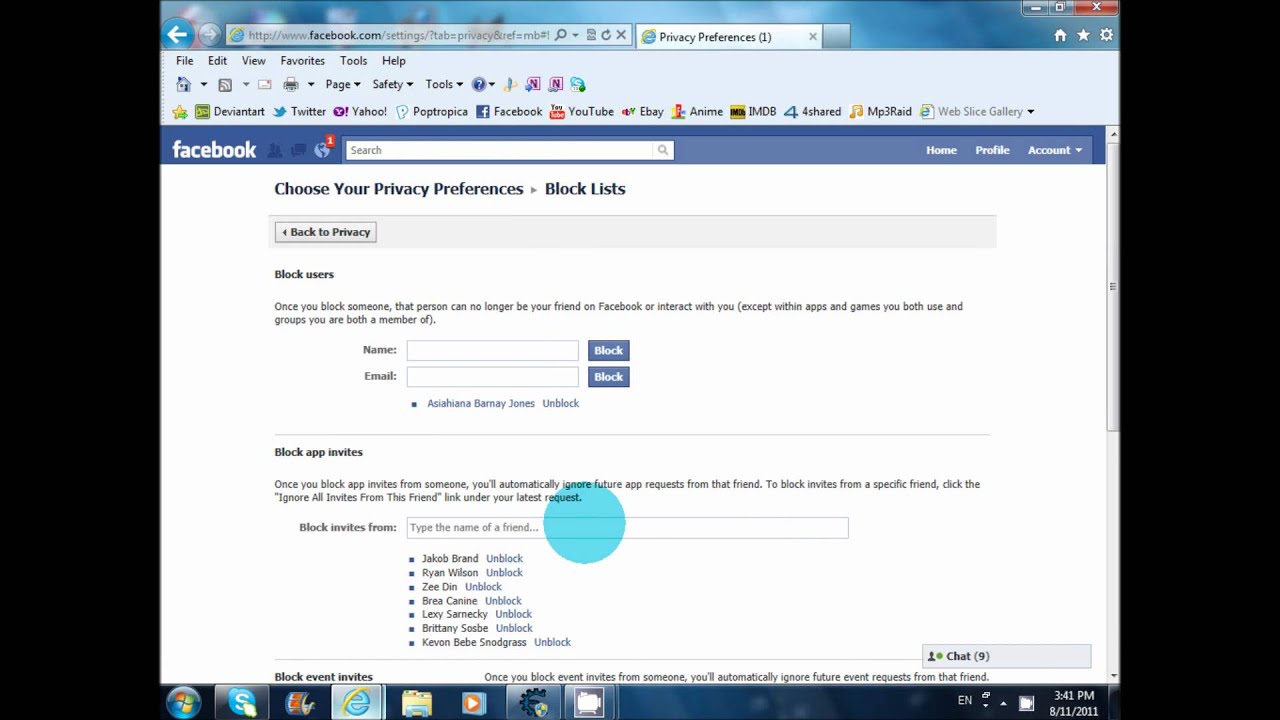This screenshot has height=720, width=1280.
Task: Open the Deviantart favorites bar link
Action: coord(230,111)
